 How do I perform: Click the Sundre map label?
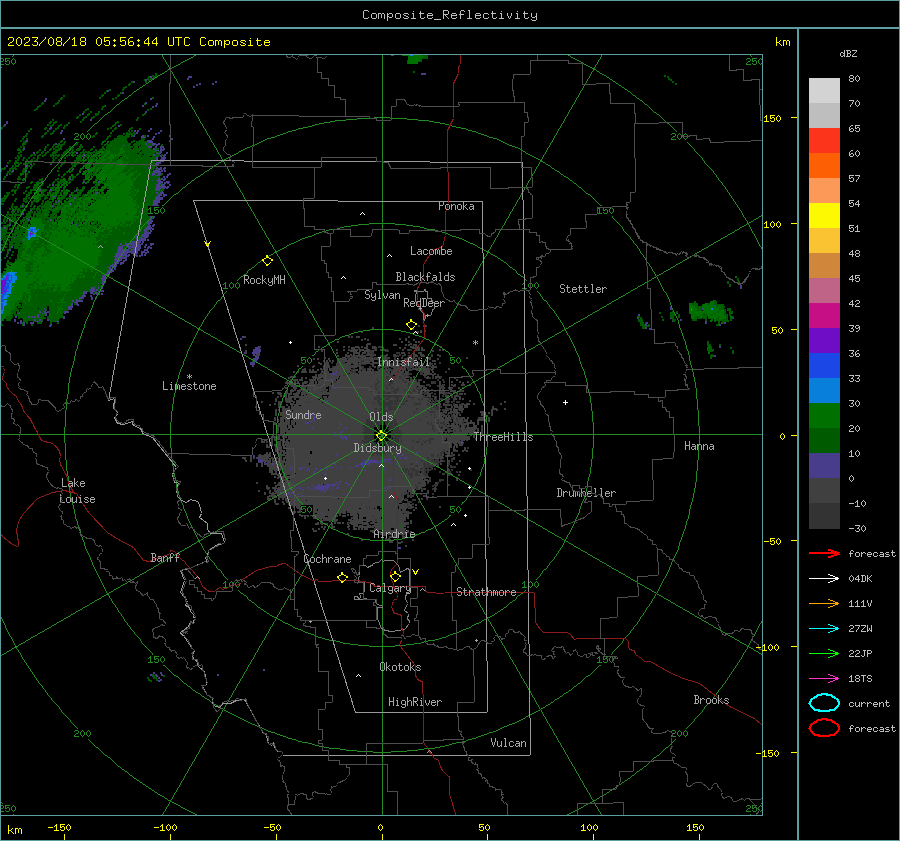click(x=303, y=414)
